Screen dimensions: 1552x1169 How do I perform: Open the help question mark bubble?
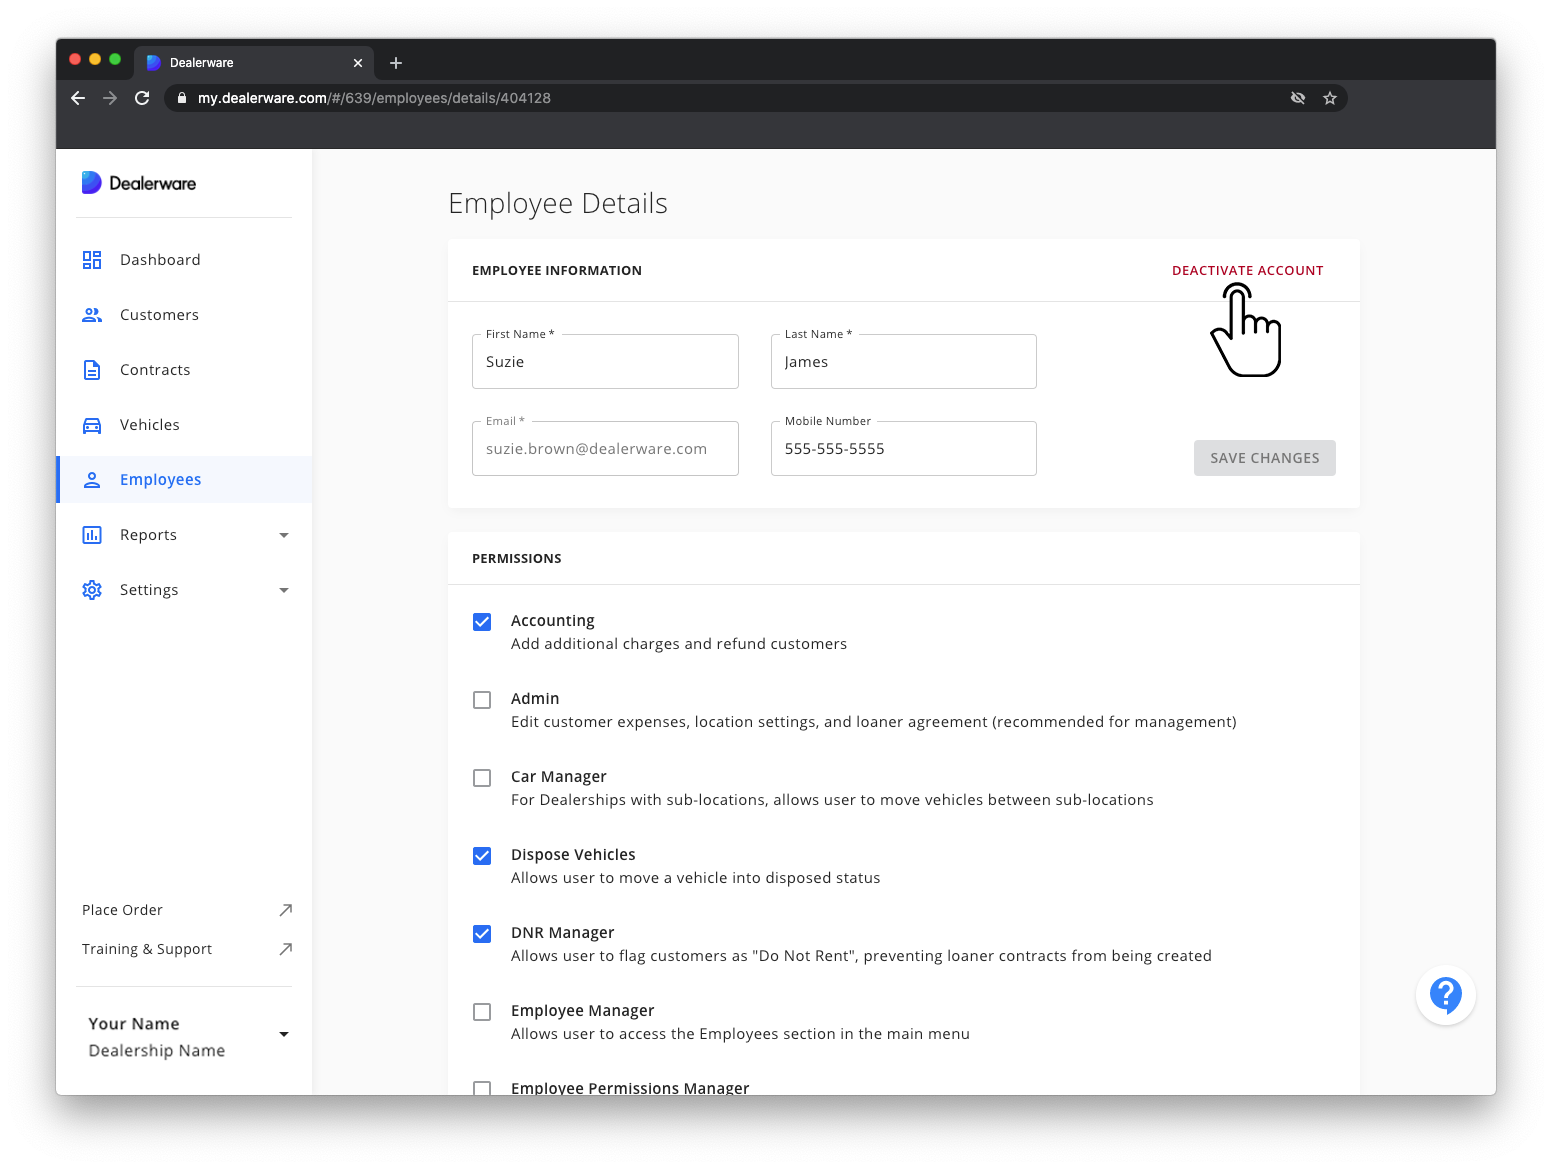pyautogui.click(x=1445, y=995)
